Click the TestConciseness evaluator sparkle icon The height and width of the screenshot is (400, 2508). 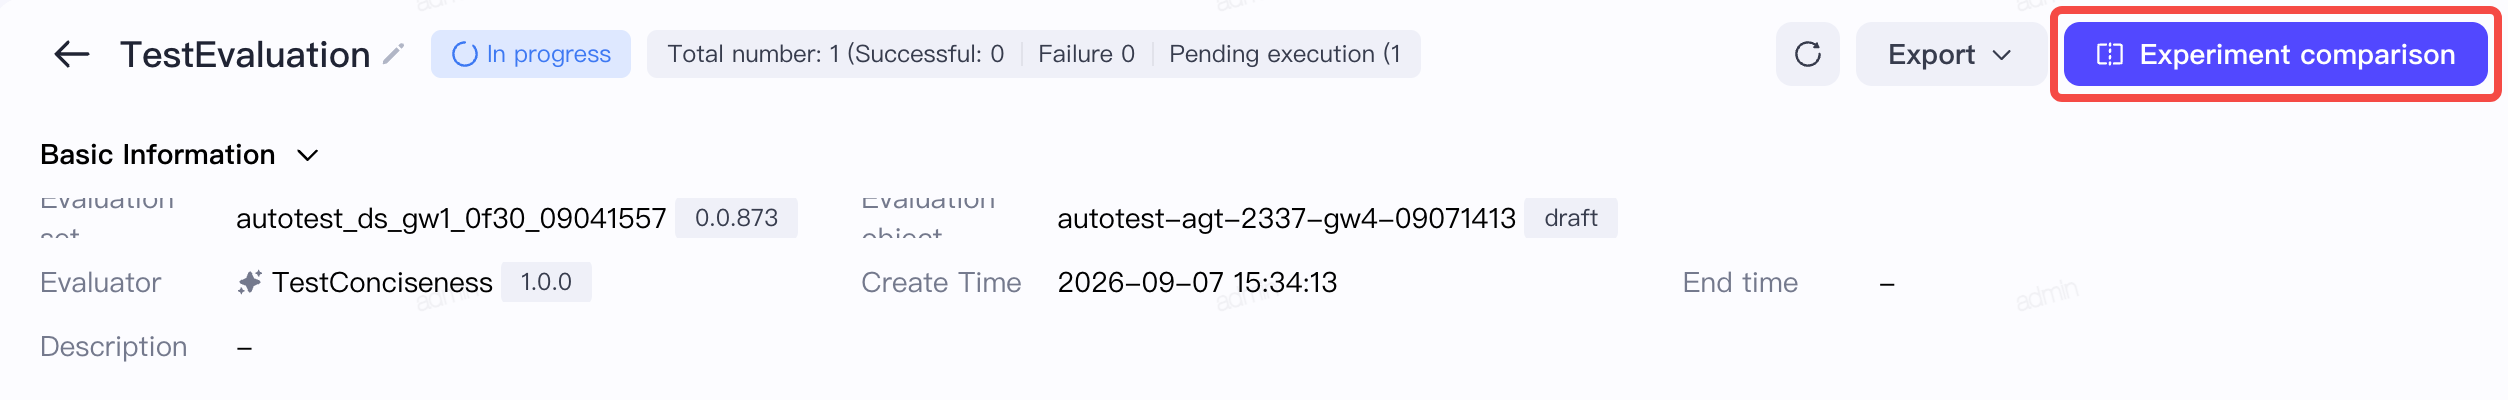[x=250, y=283]
